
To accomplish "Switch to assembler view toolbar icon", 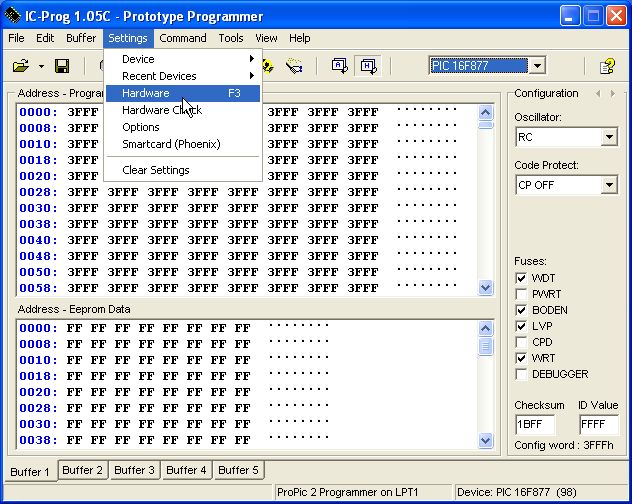I will [339, 66].
